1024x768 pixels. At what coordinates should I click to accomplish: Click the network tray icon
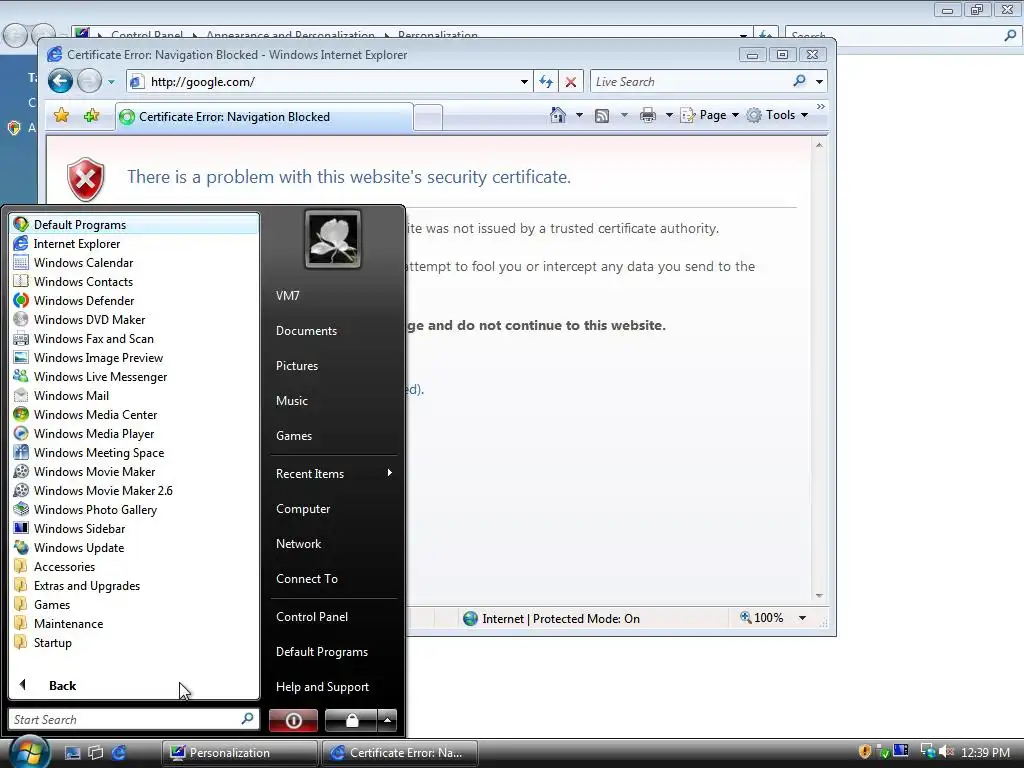(927, 752)
